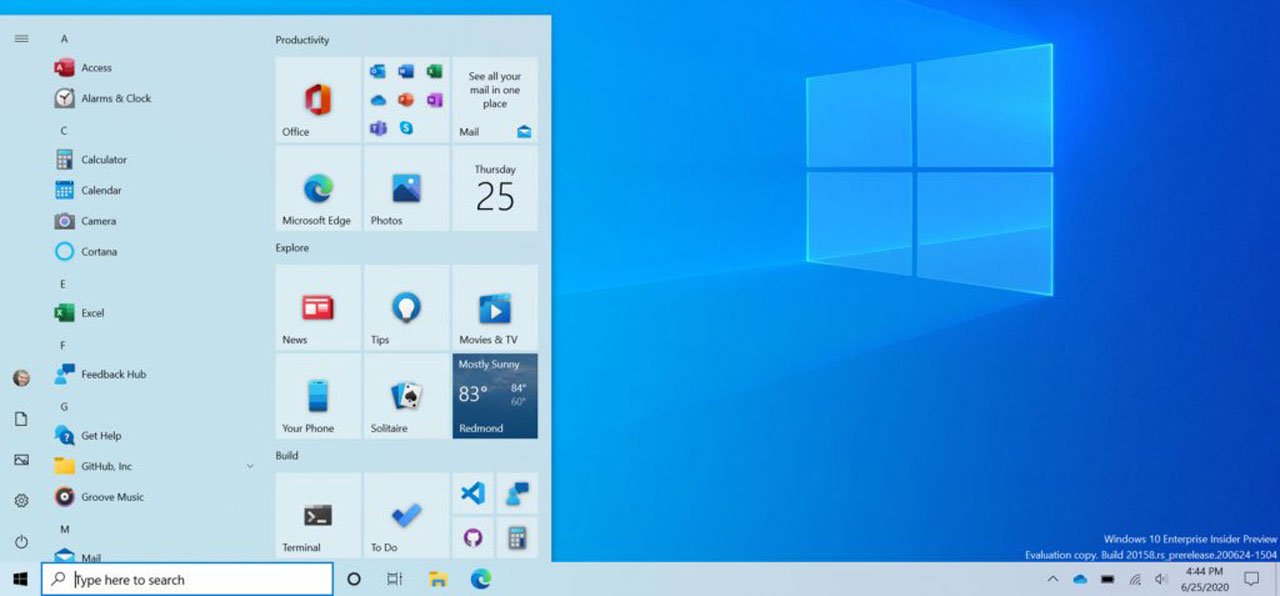Open Settings gear in Start sidebar
The image size is (1280, 596).
pos(21,501)
